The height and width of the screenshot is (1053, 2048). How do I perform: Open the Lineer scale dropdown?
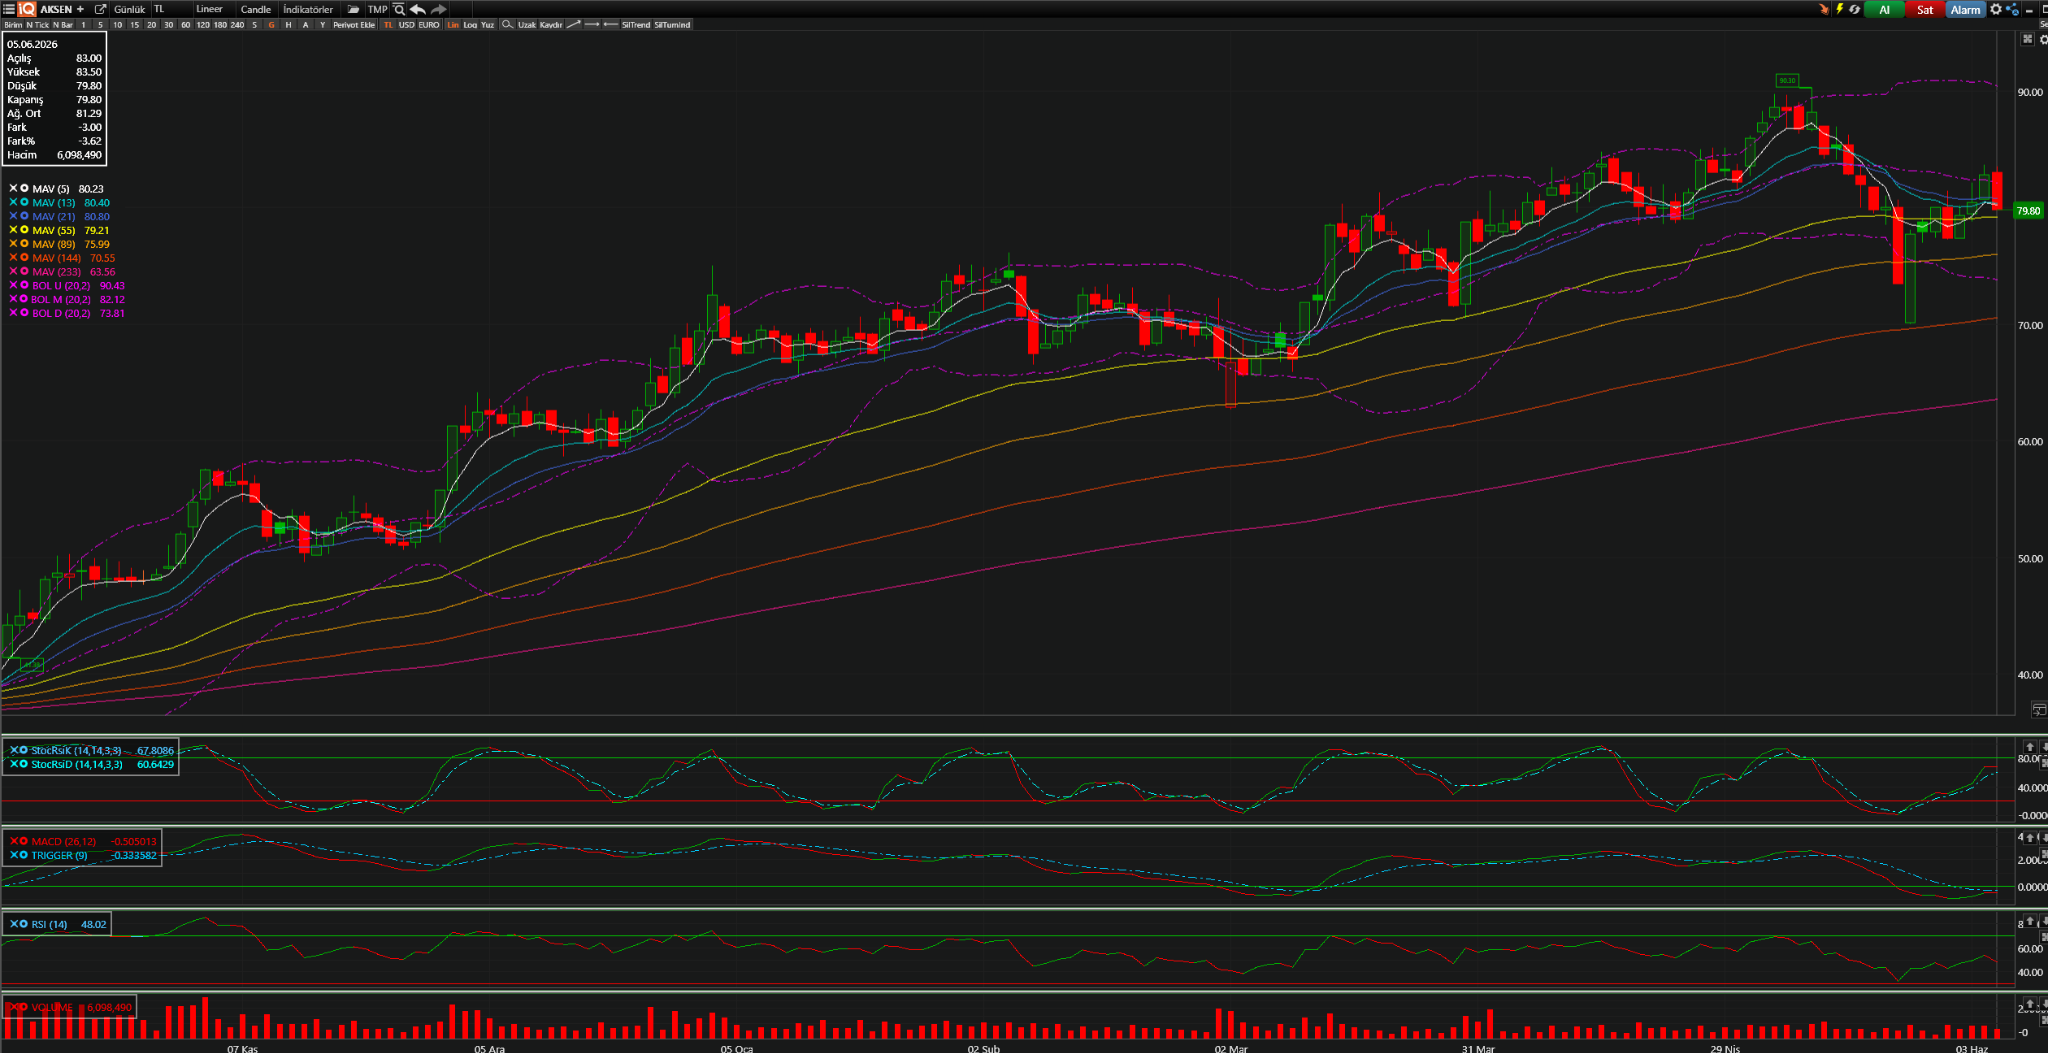[x=212, y=9]
